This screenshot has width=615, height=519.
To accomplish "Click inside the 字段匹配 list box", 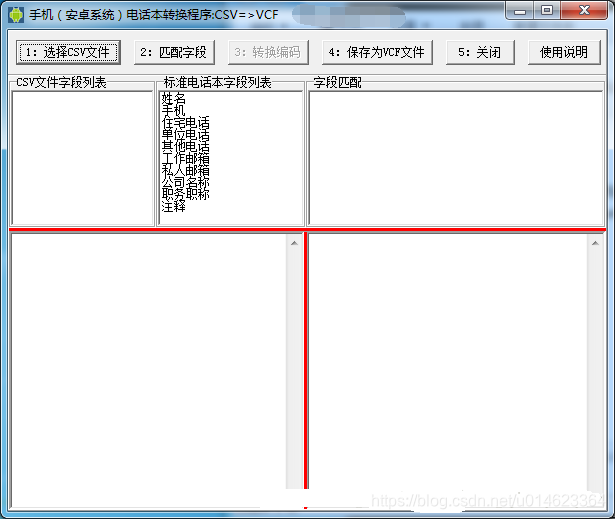I will pos(456,158).
